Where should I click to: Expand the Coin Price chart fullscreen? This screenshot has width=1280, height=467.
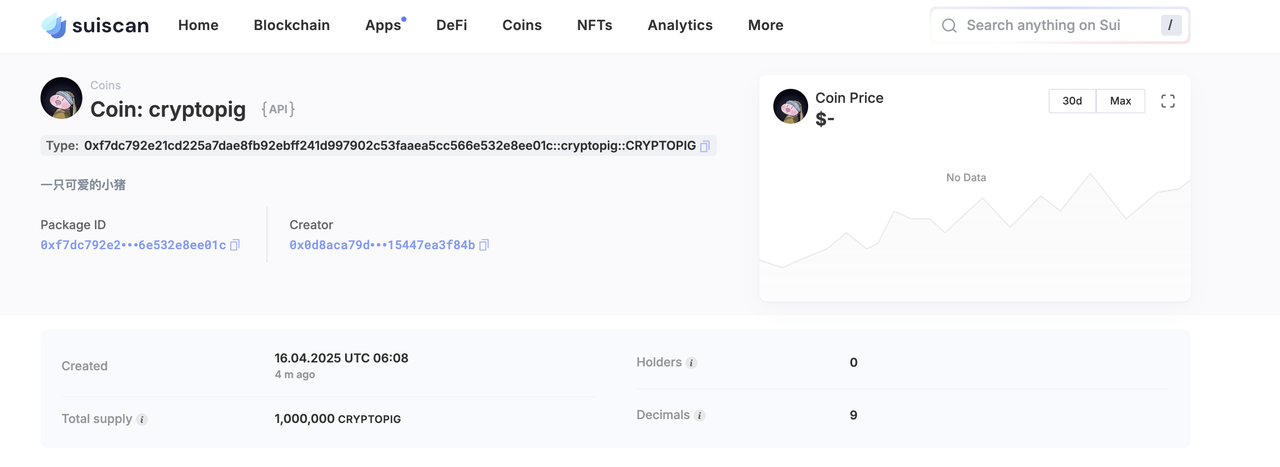[x=1168, y=101]
